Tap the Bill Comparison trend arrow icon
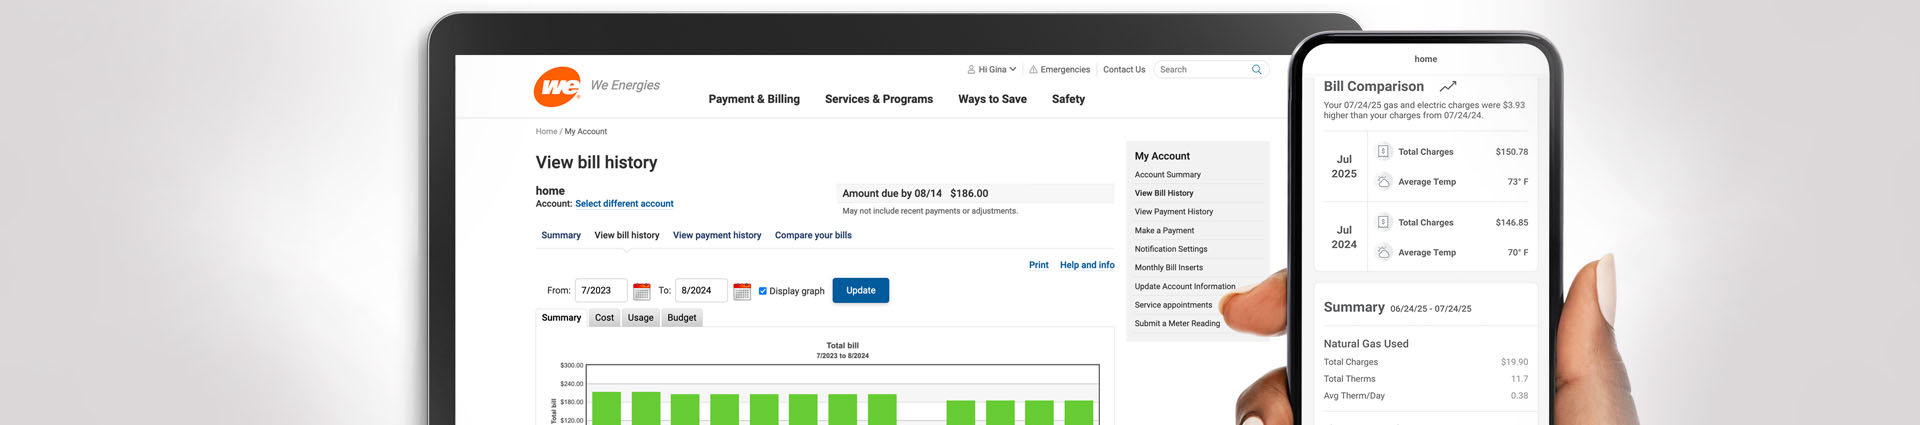The height and width of the screenshot is (425, 1920). [x=1448, y=86]
